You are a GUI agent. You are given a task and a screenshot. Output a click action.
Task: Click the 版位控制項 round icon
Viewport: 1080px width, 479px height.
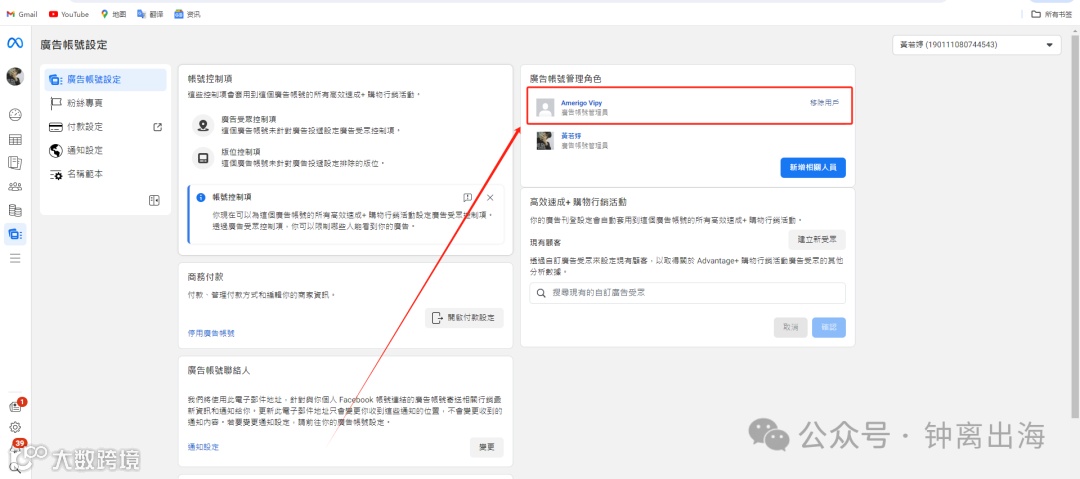(x=202, y=159)
